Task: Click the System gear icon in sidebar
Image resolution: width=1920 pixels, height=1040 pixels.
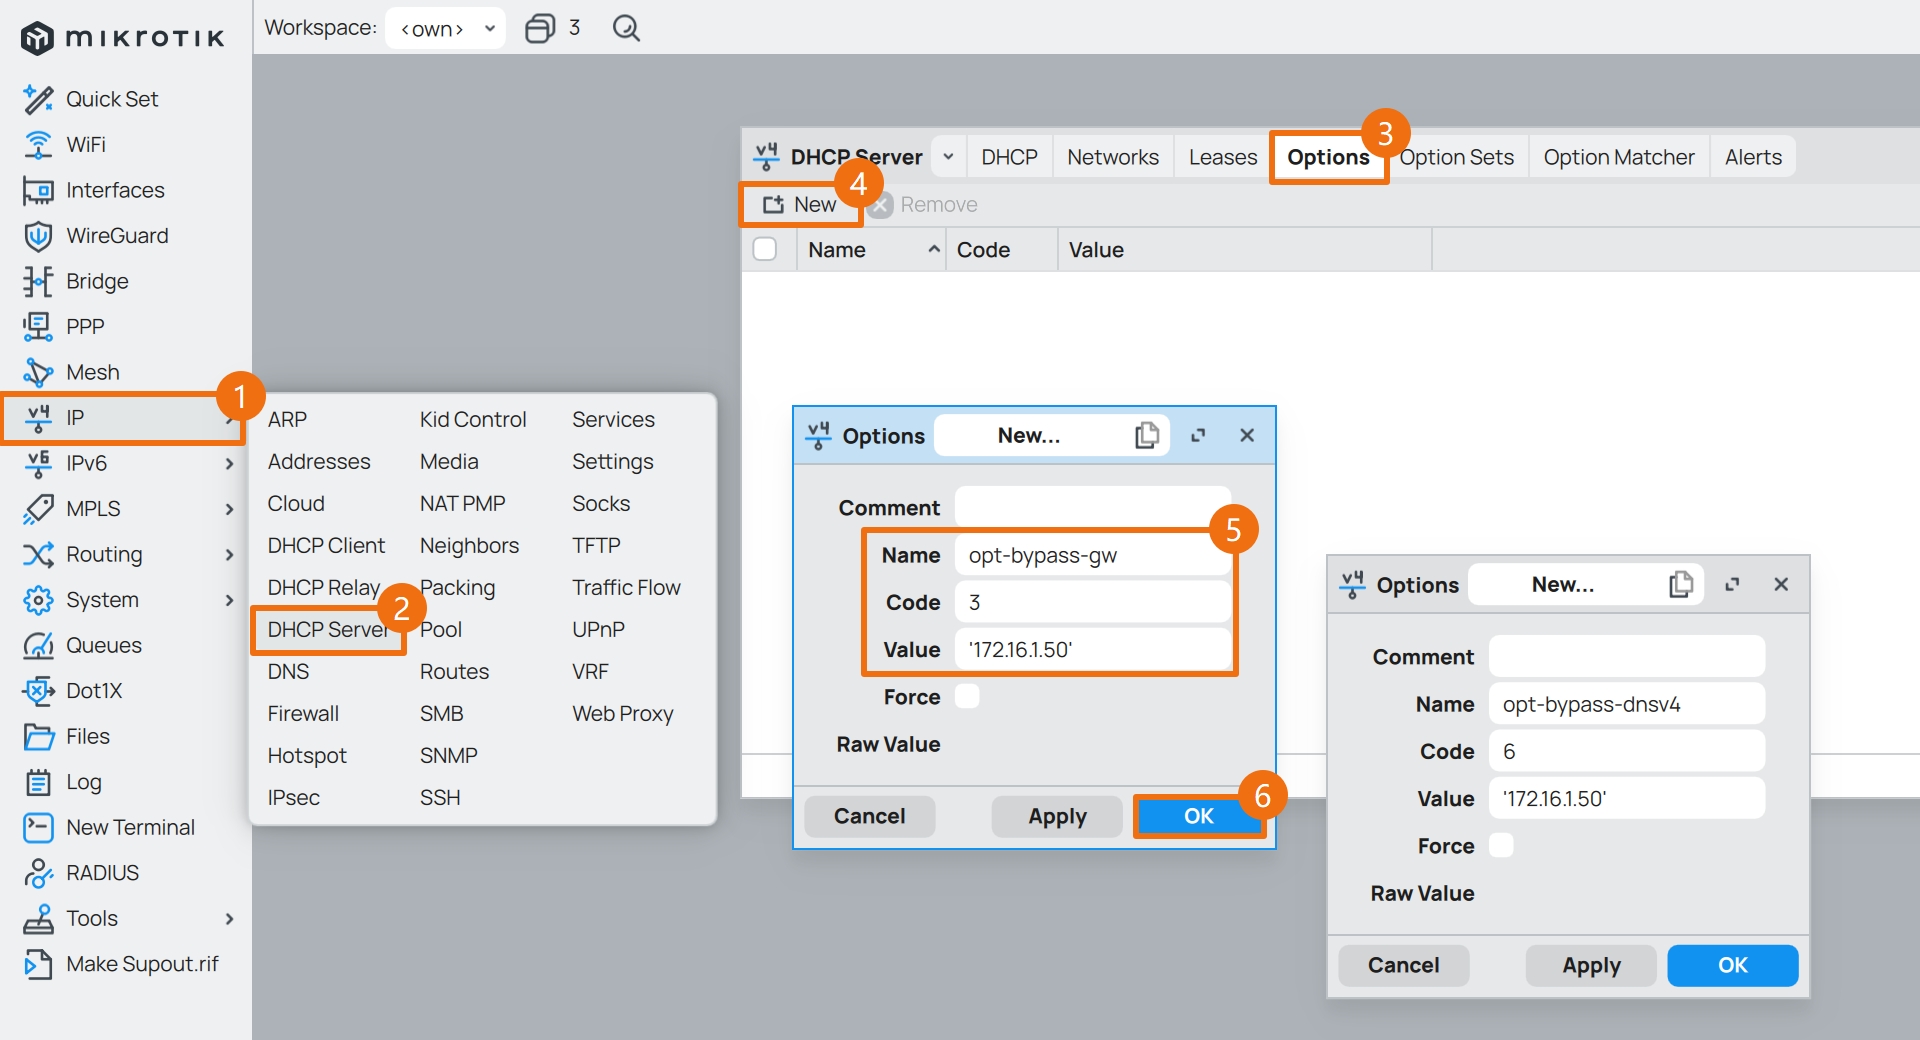Action: 38,600
